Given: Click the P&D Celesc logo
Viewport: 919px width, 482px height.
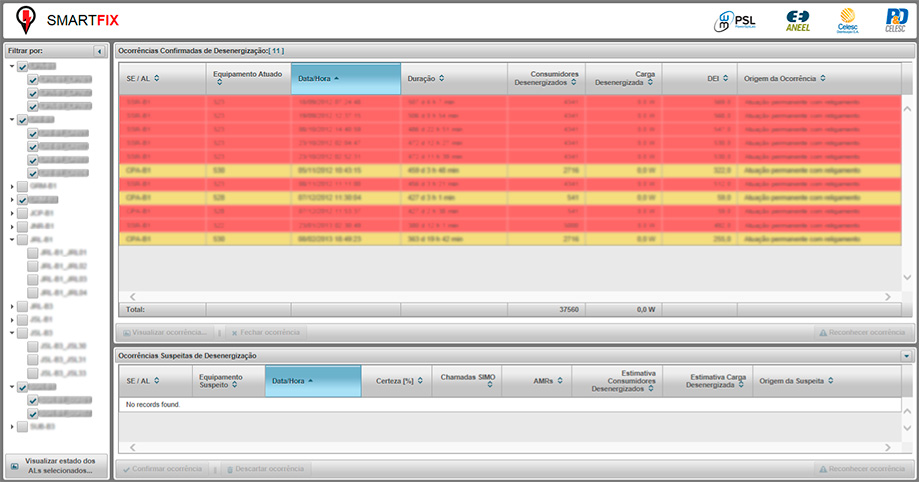Looking at the screenshot, I should click(x=895, y=19).
